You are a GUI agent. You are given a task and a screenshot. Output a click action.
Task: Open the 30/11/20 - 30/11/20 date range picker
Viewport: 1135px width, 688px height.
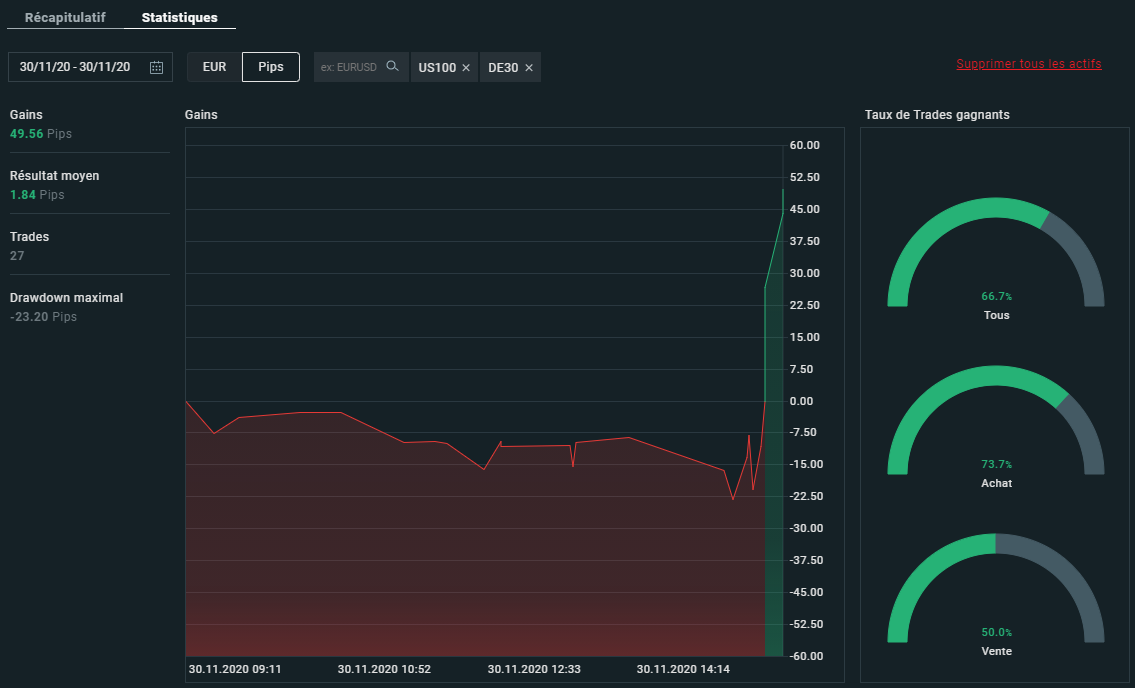[75, 67]
